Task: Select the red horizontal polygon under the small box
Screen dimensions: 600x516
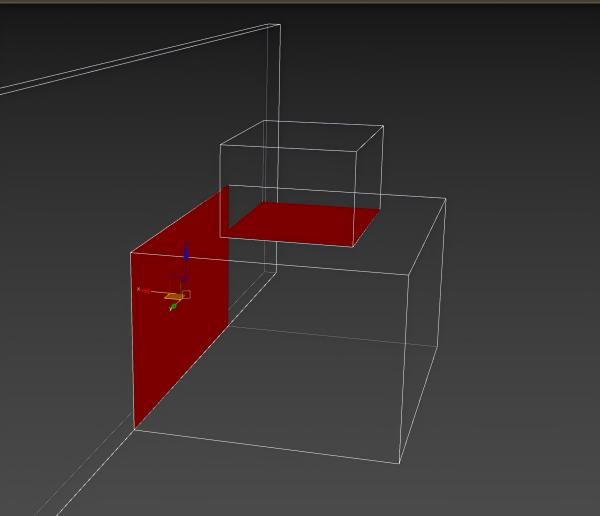Action: pos(300,222)
